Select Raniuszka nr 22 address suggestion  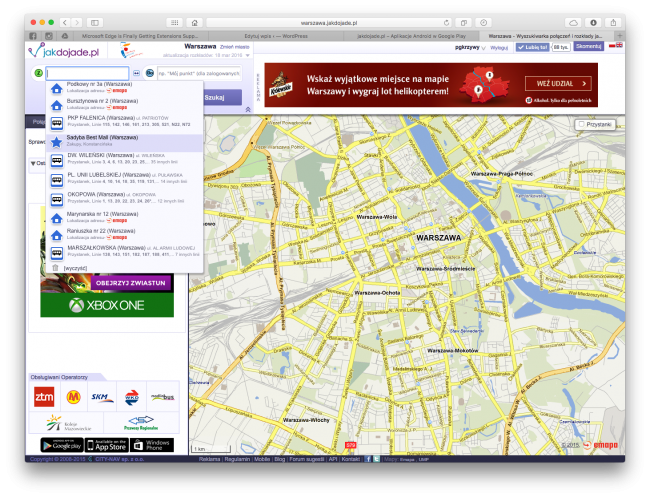click(125, 234)
